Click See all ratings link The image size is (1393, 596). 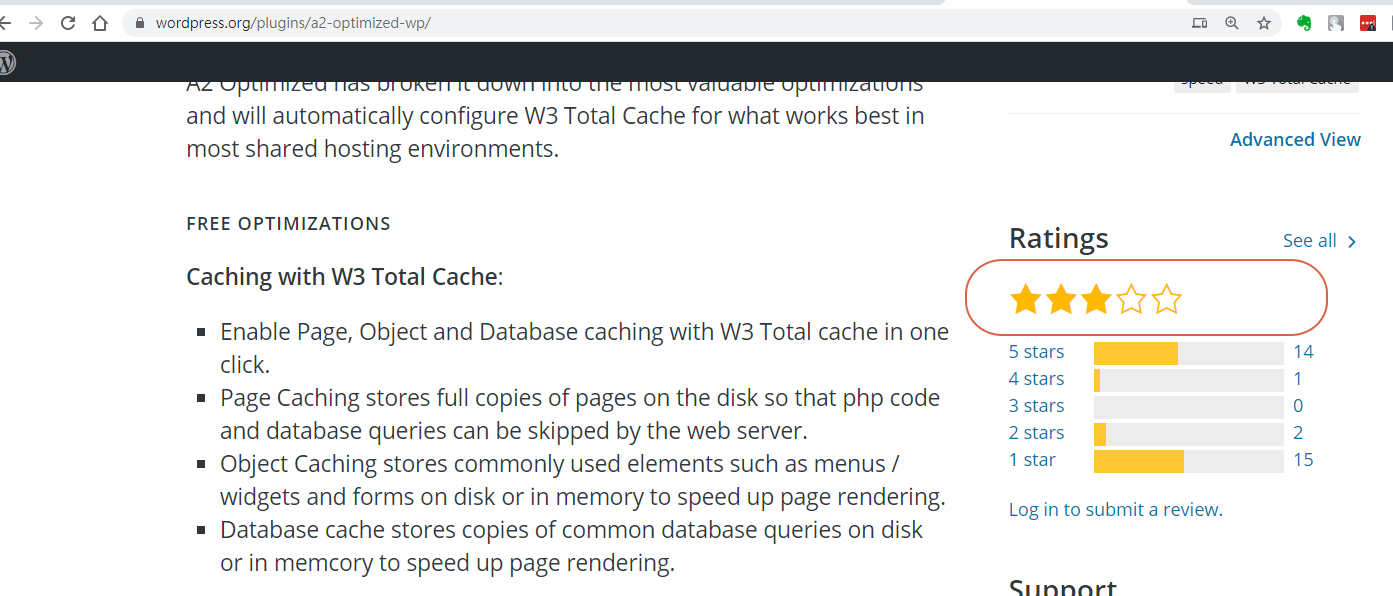1309,241
